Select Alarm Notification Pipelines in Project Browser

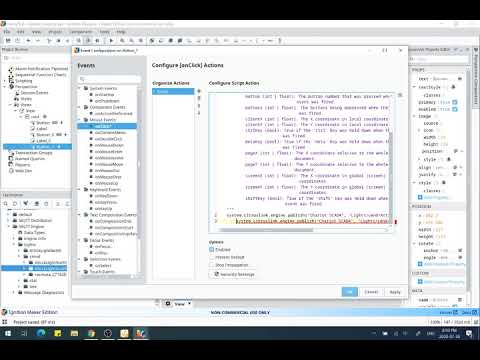point(41,68)
